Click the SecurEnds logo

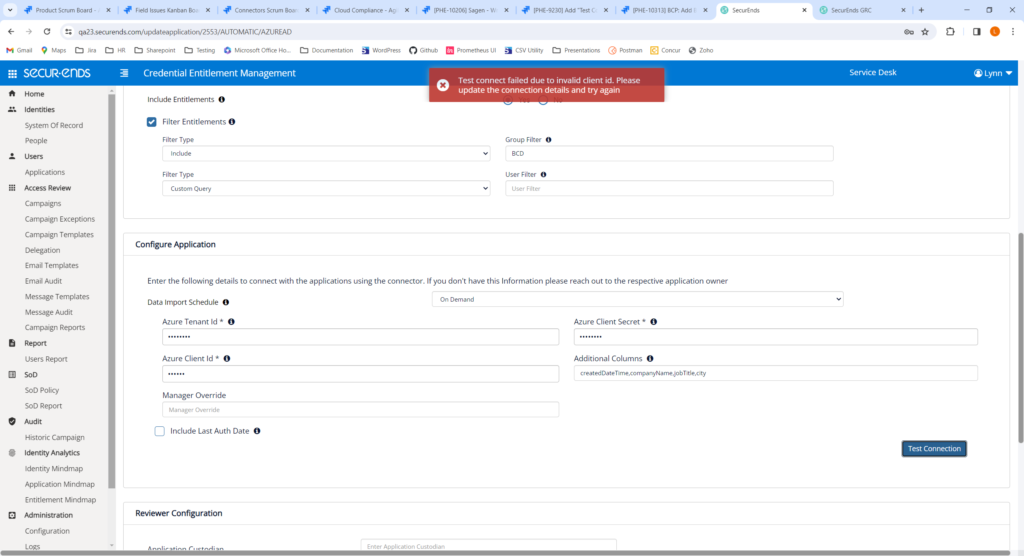pyautogui.click(x=57, y=73)
